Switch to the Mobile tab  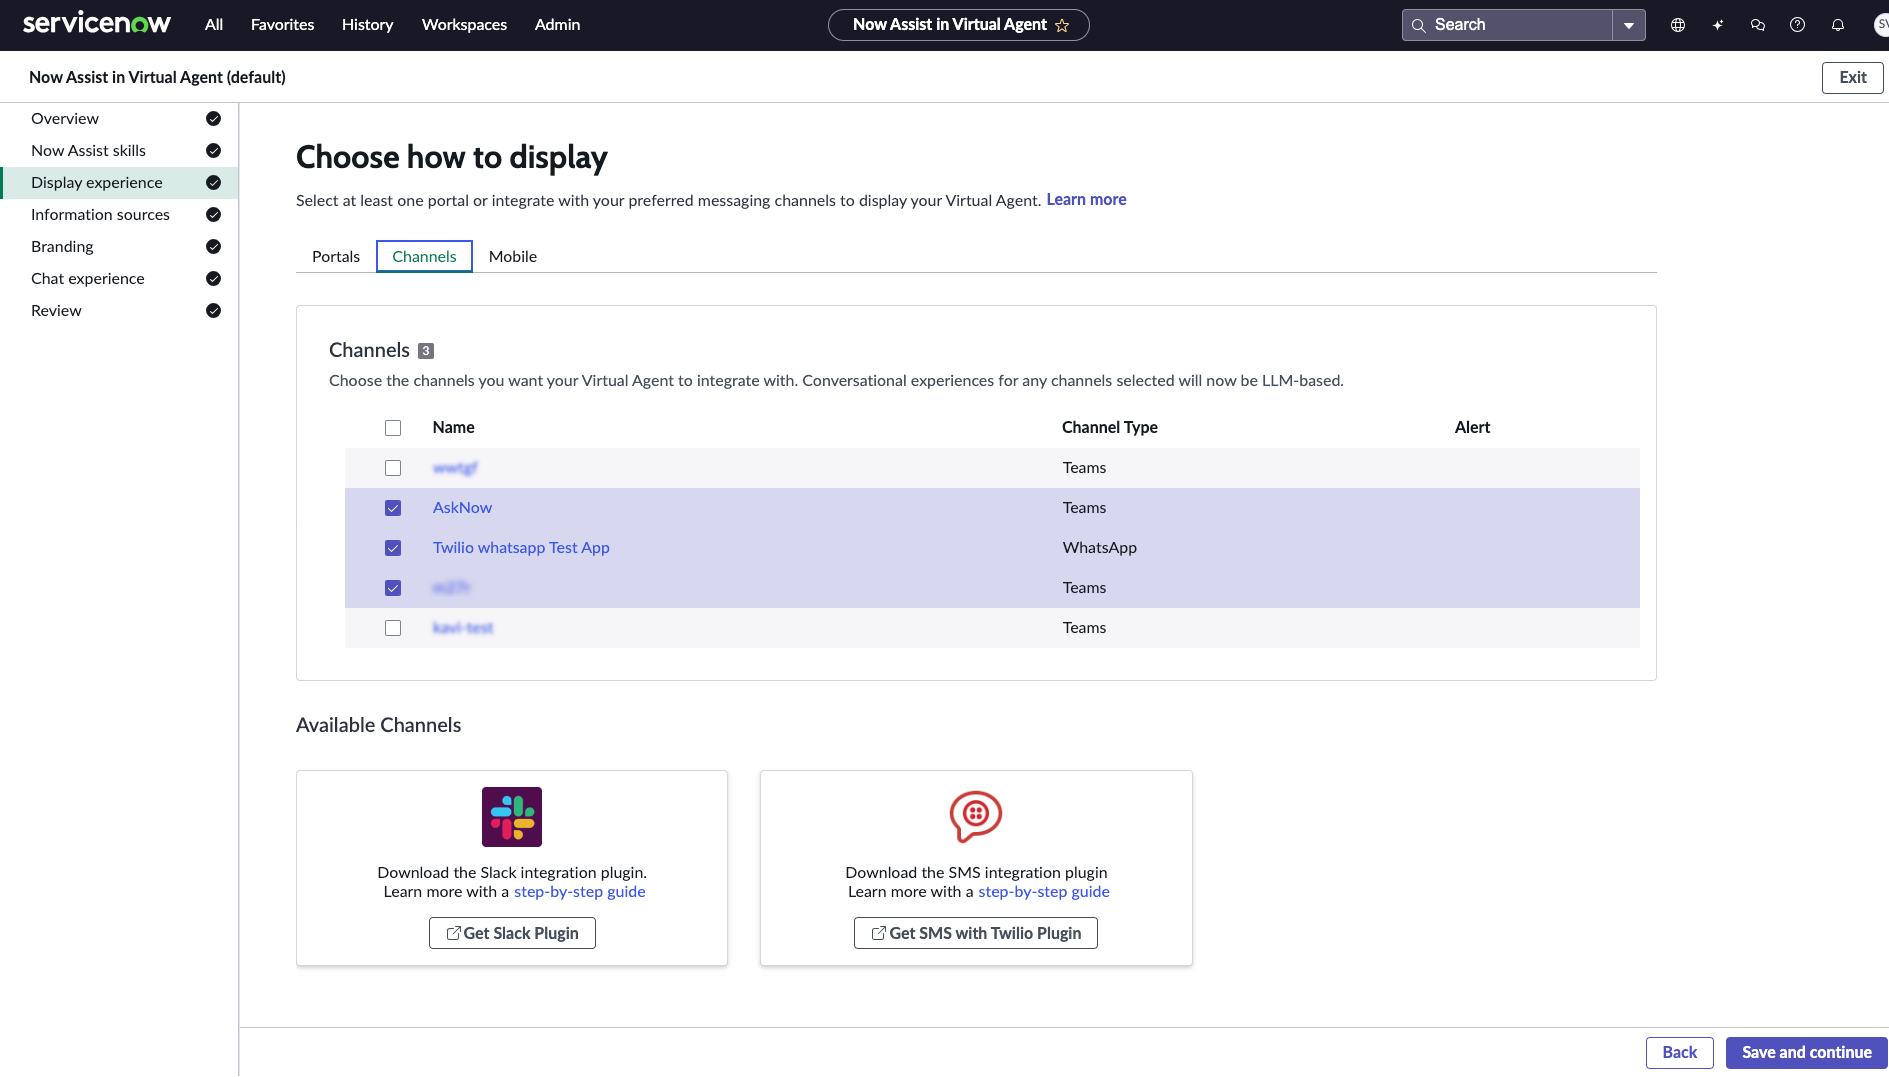click(x=513, y=256)
